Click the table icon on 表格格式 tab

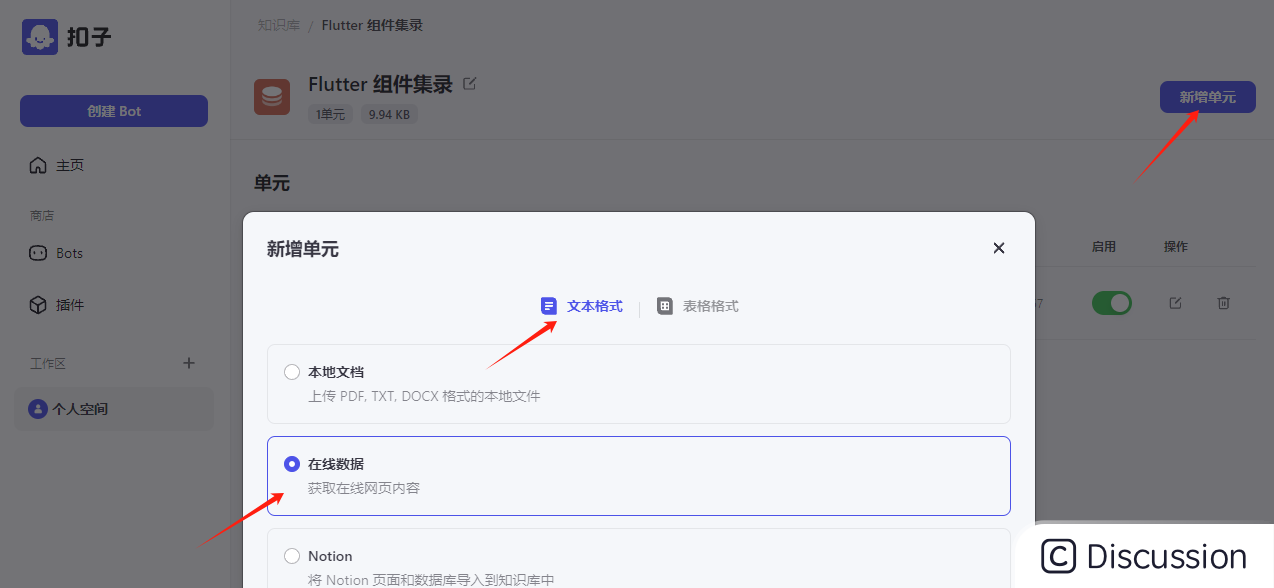[x=665, y=306]
